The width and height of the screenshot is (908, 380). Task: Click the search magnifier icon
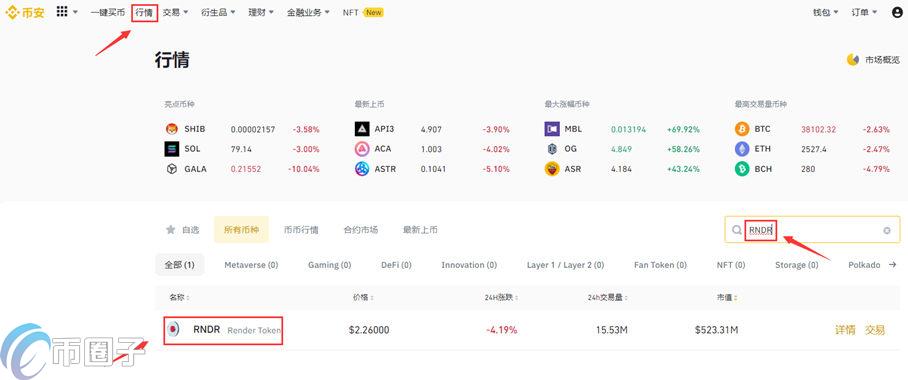737,230
